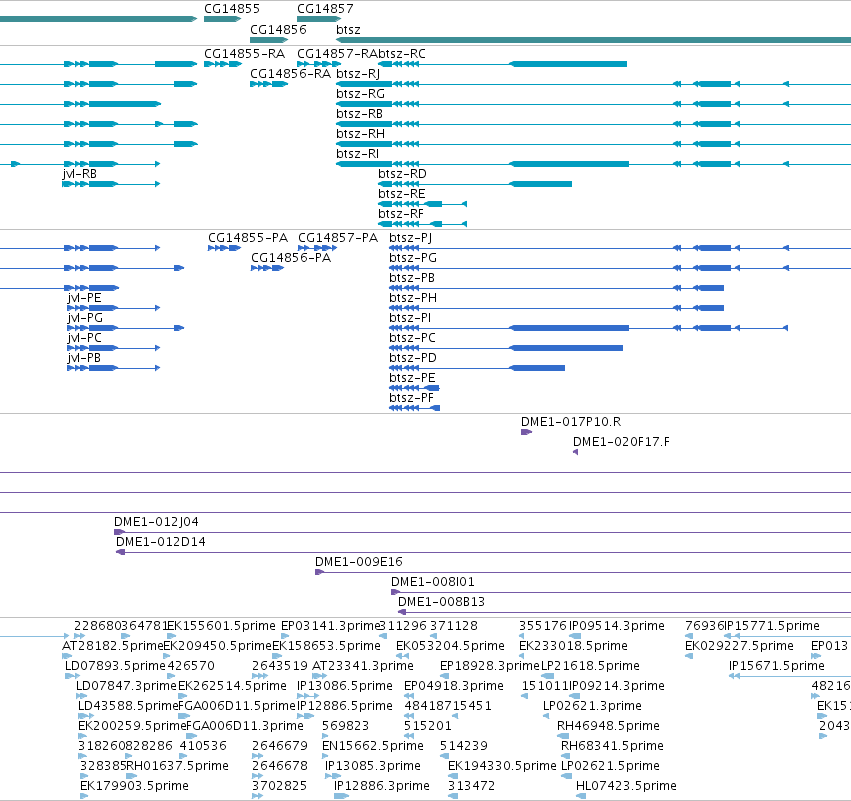Open BAC clone DME1-008I01

pyautogui.click(x=433, y=582)
